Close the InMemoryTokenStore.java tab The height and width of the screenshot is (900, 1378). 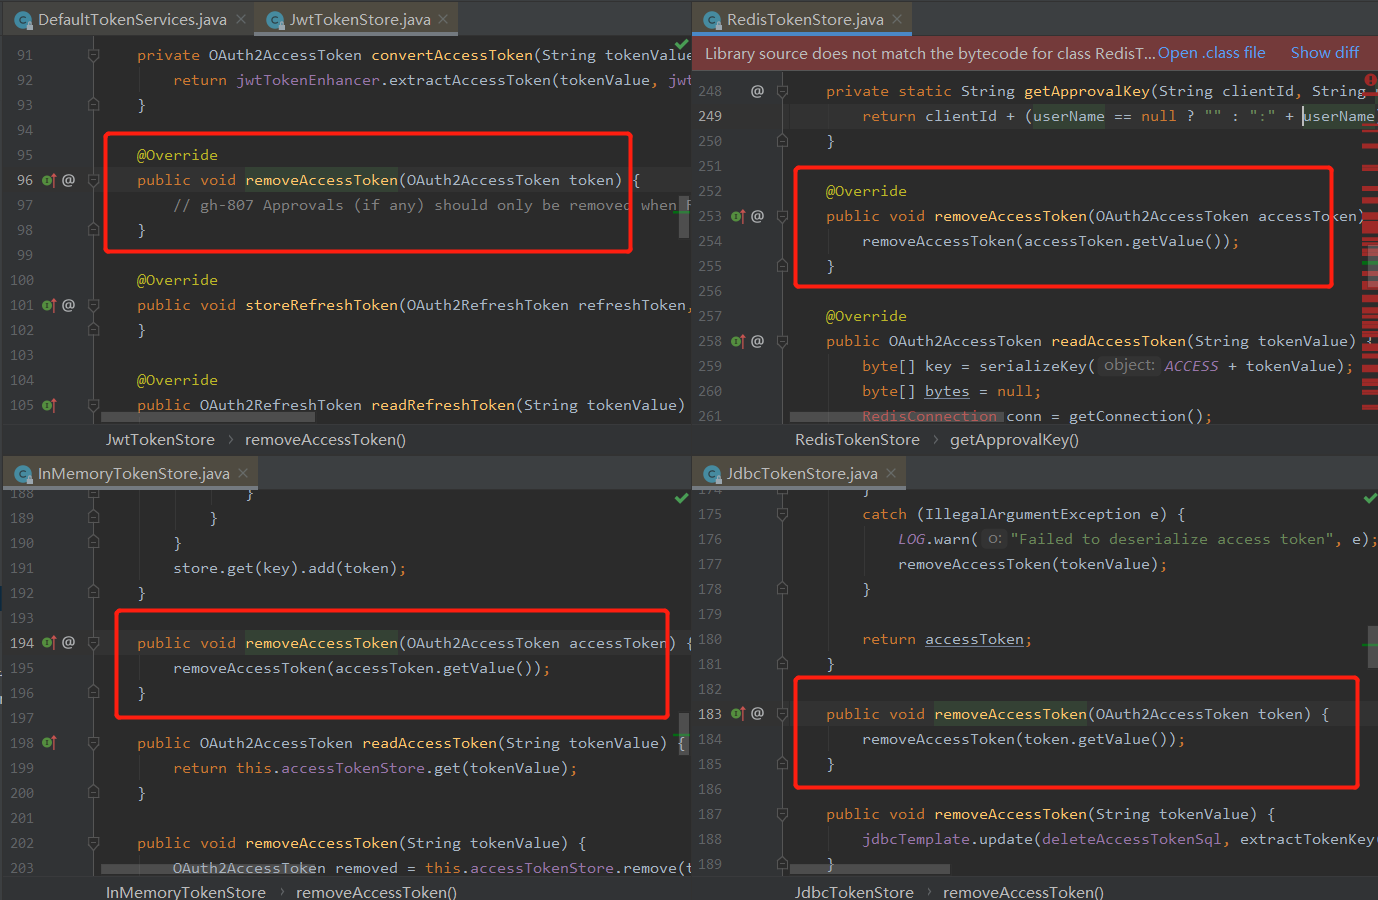243,473
